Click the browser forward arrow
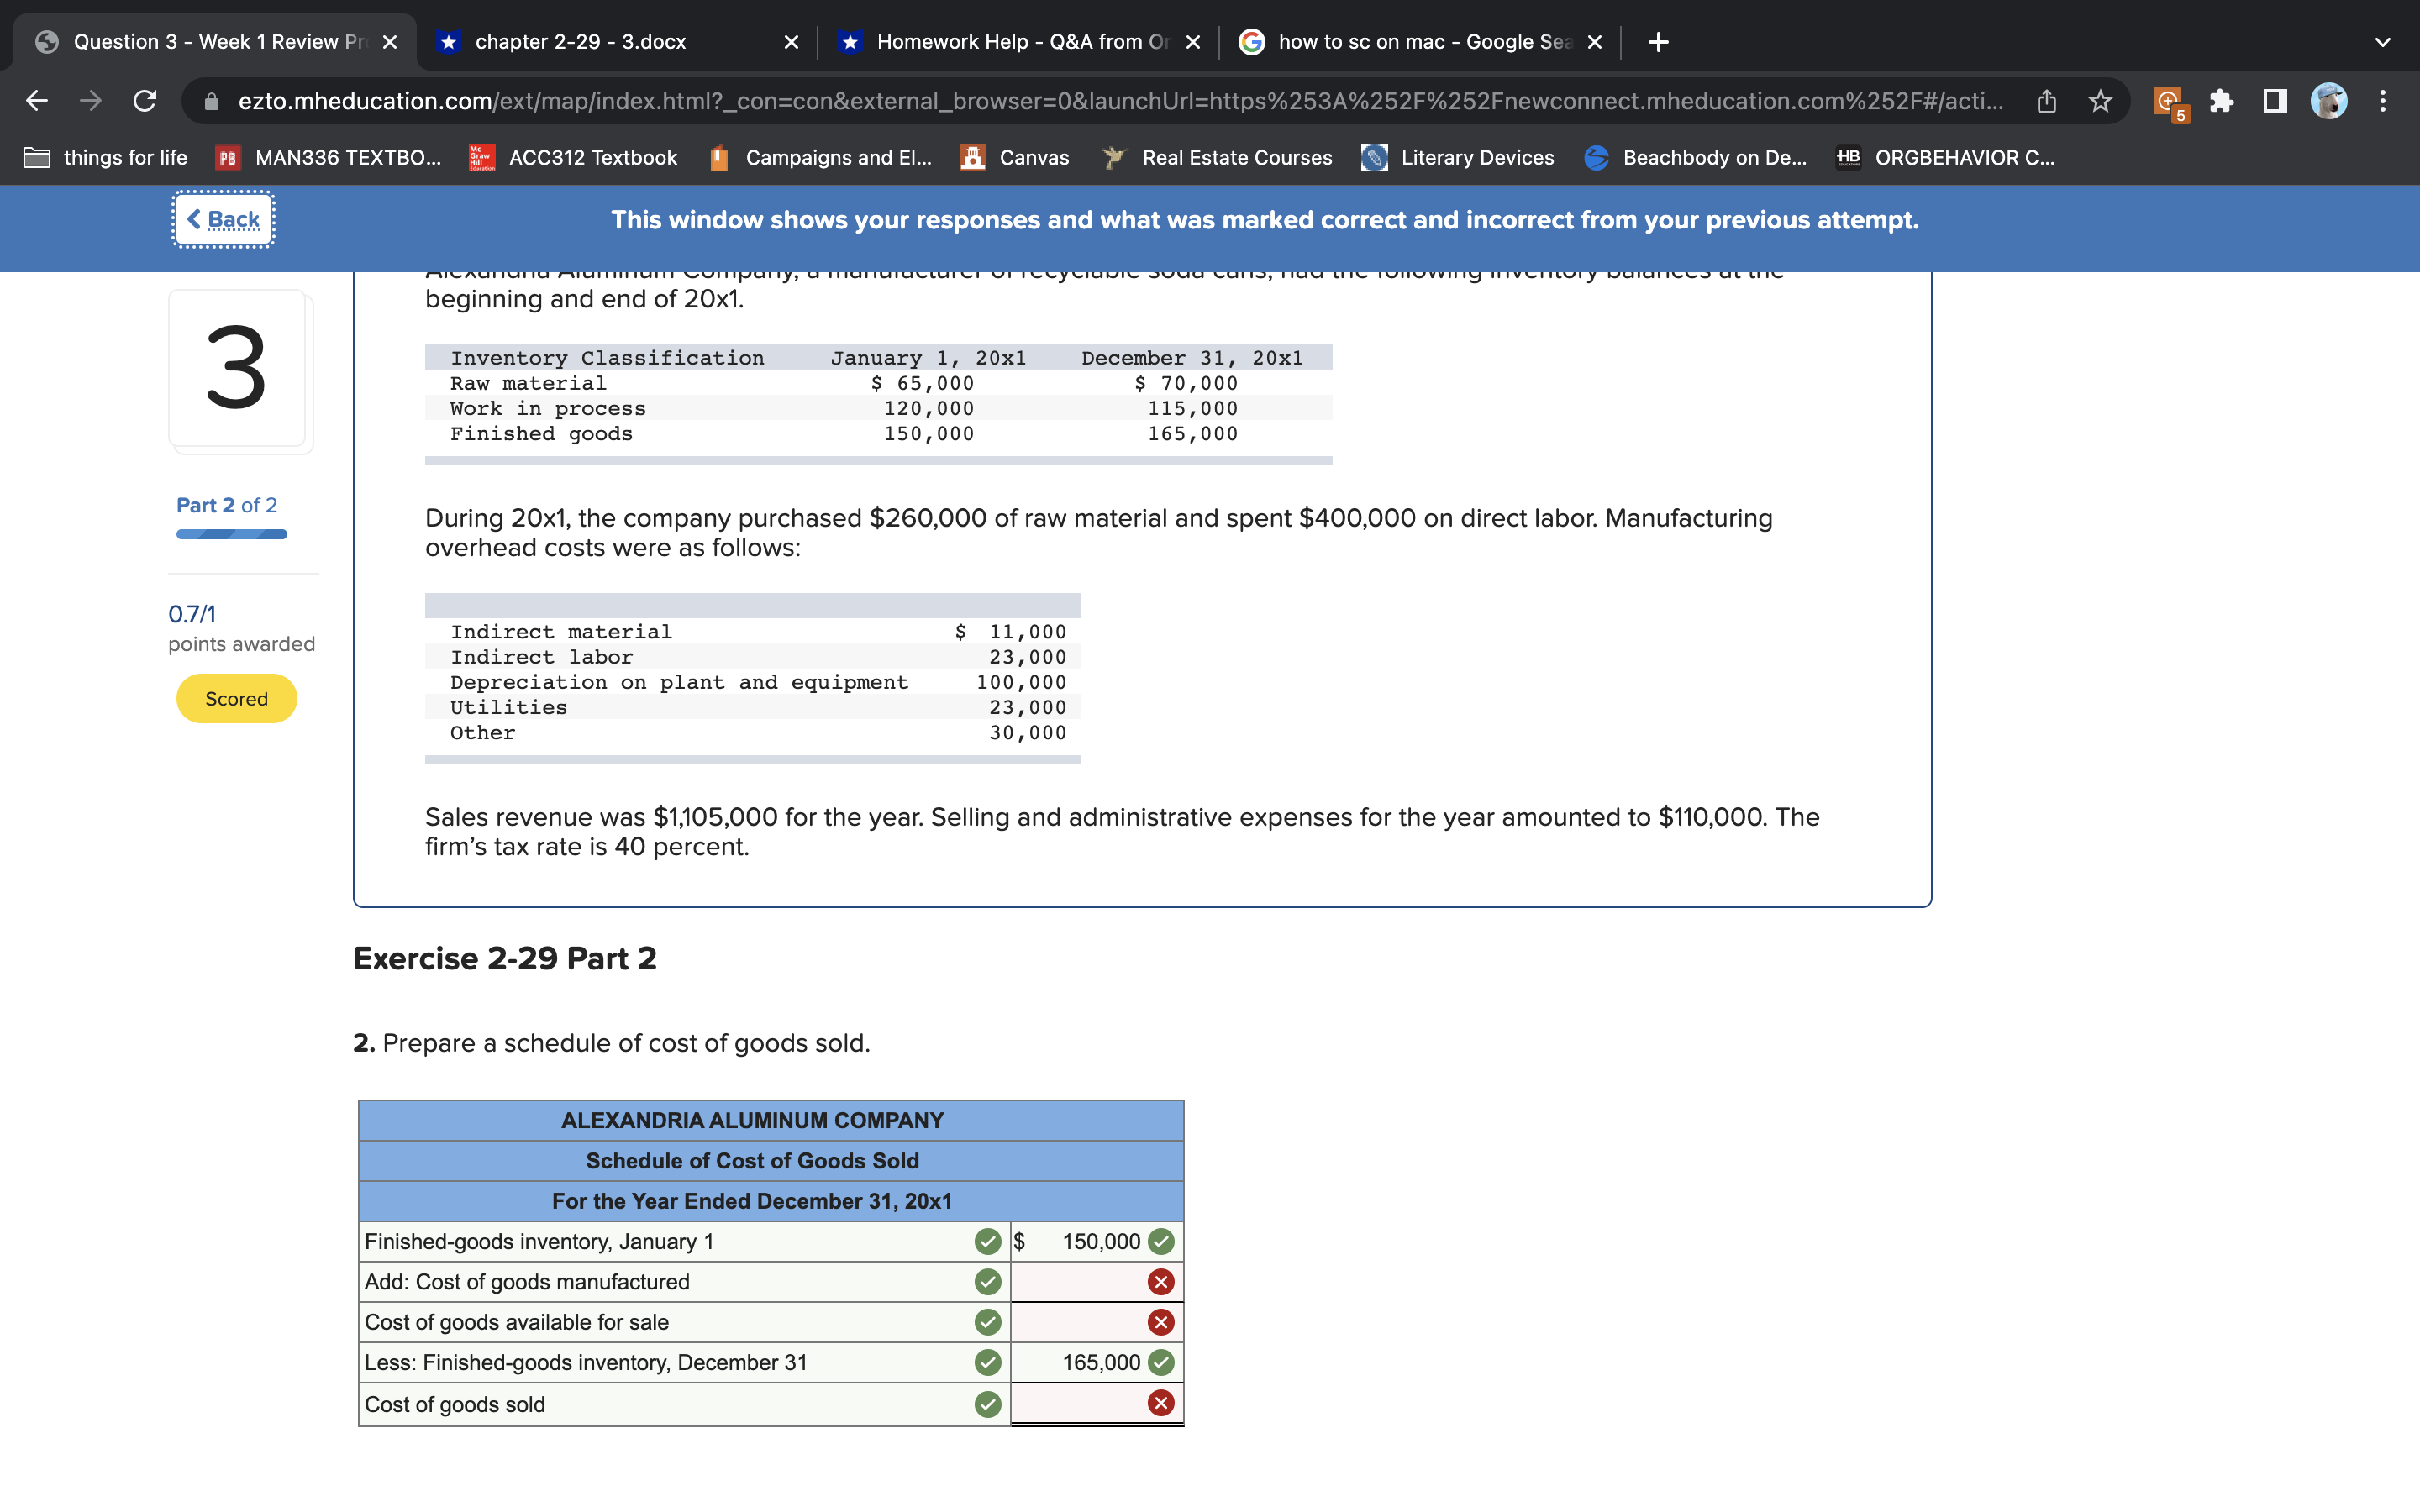This screenshot has width=2420, height=1512. [x=91, y=101]
